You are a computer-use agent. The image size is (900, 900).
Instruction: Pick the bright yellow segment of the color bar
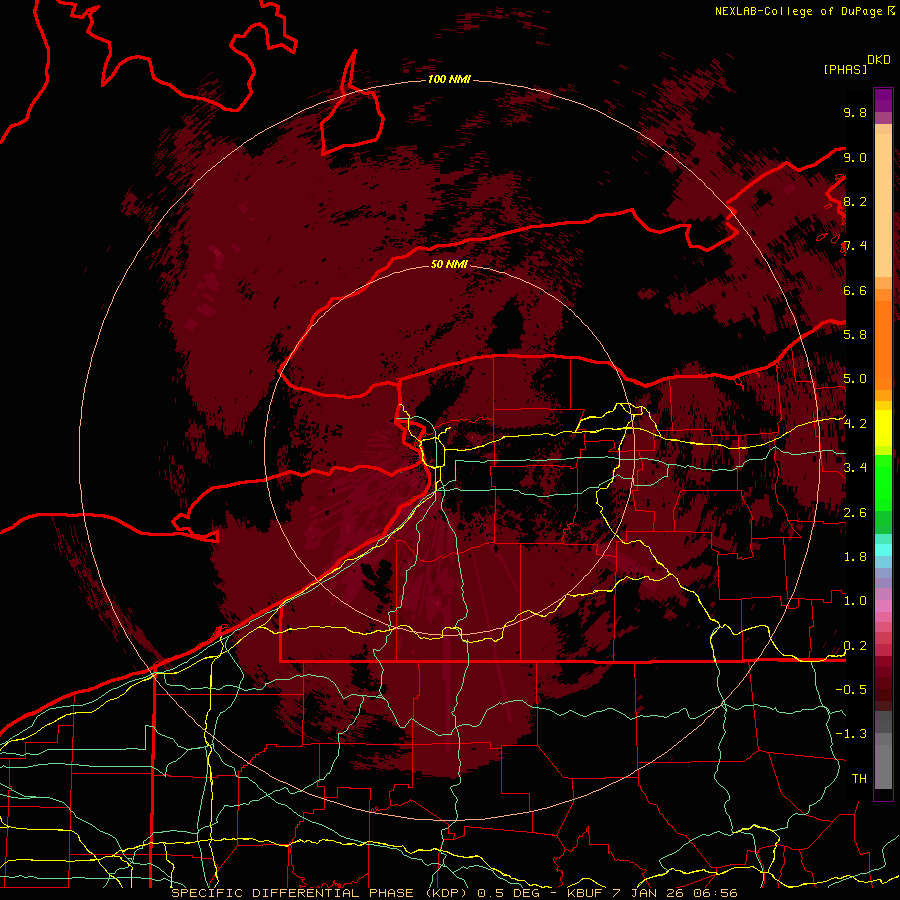click(x=883, y=428)
